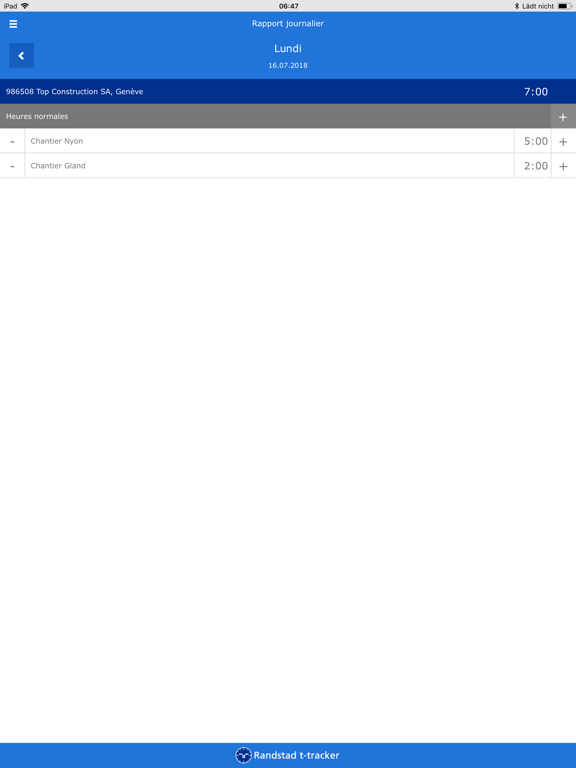576x768 pixels.
Task: Tap the Heures normales label
Action: pos(37,117)
